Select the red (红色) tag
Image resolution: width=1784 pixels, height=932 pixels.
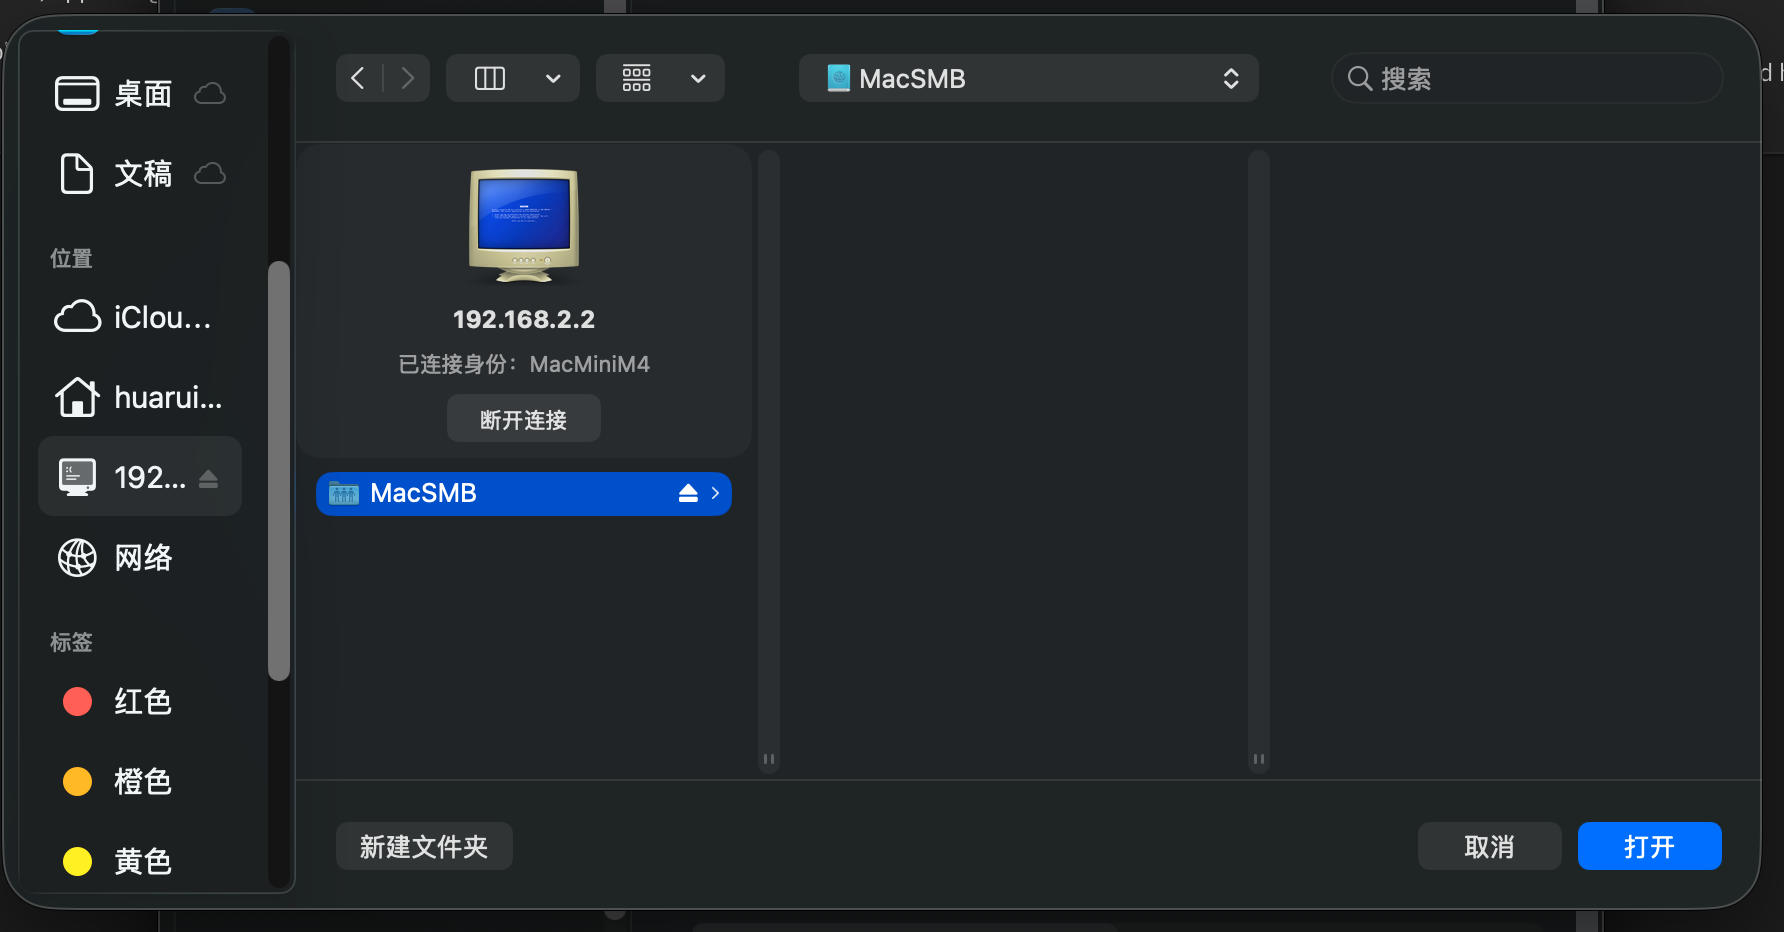pyautogui.click(x=141, y=701)
